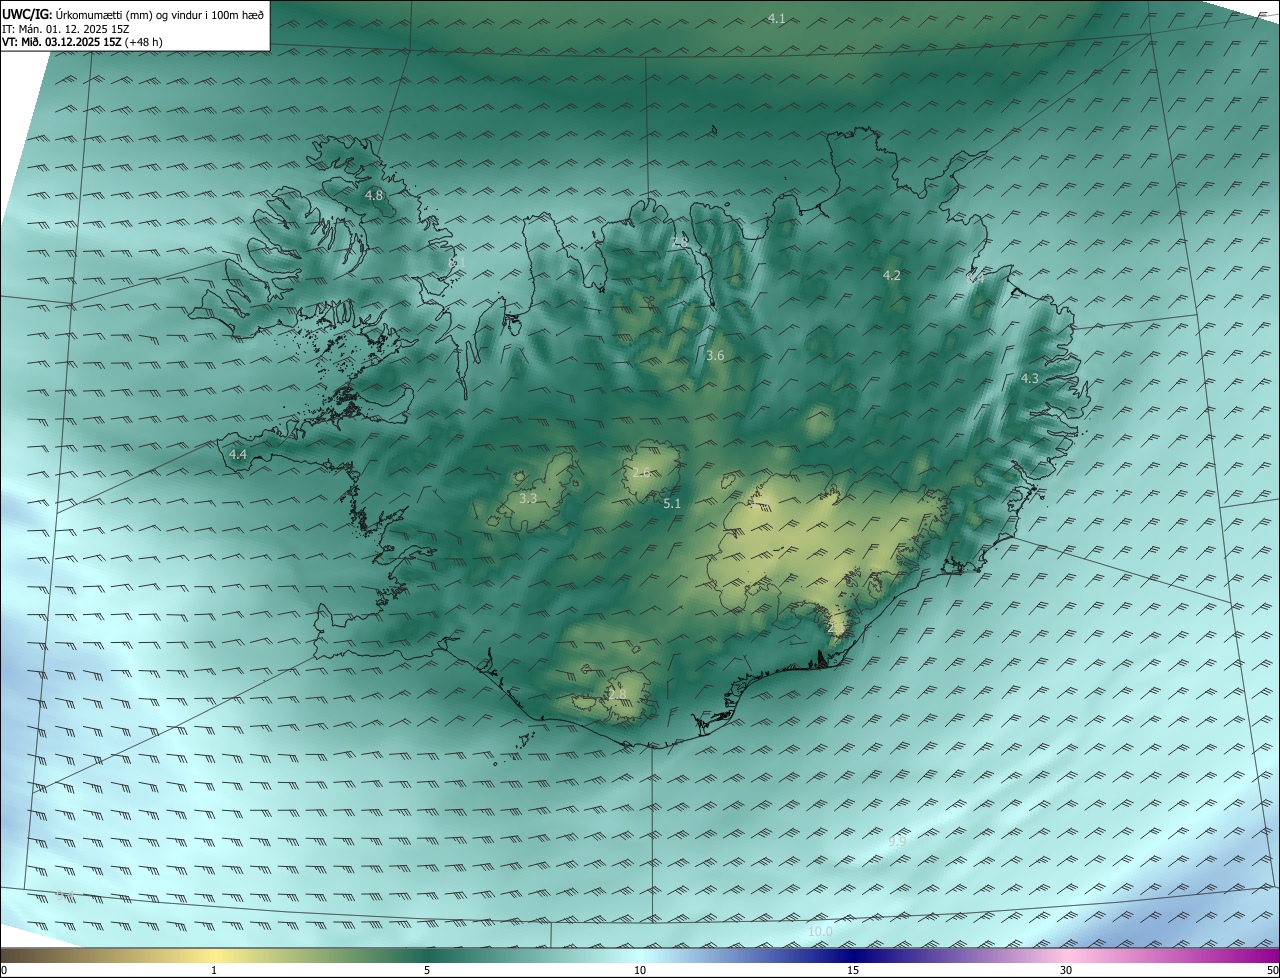This screenshot has width=1280, height=978.
Task: Click the initial time line 'IT: Mán. 01. 12. 2025 15Z'
Action: click(65, 29)
